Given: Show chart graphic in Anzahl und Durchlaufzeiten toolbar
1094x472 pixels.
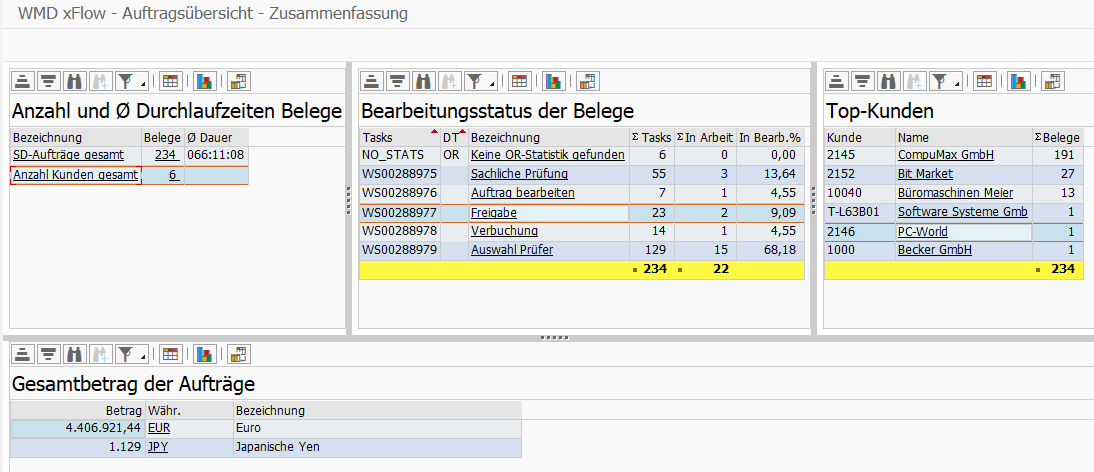Looking at the screenshot, I should click(x=204, y=81).
